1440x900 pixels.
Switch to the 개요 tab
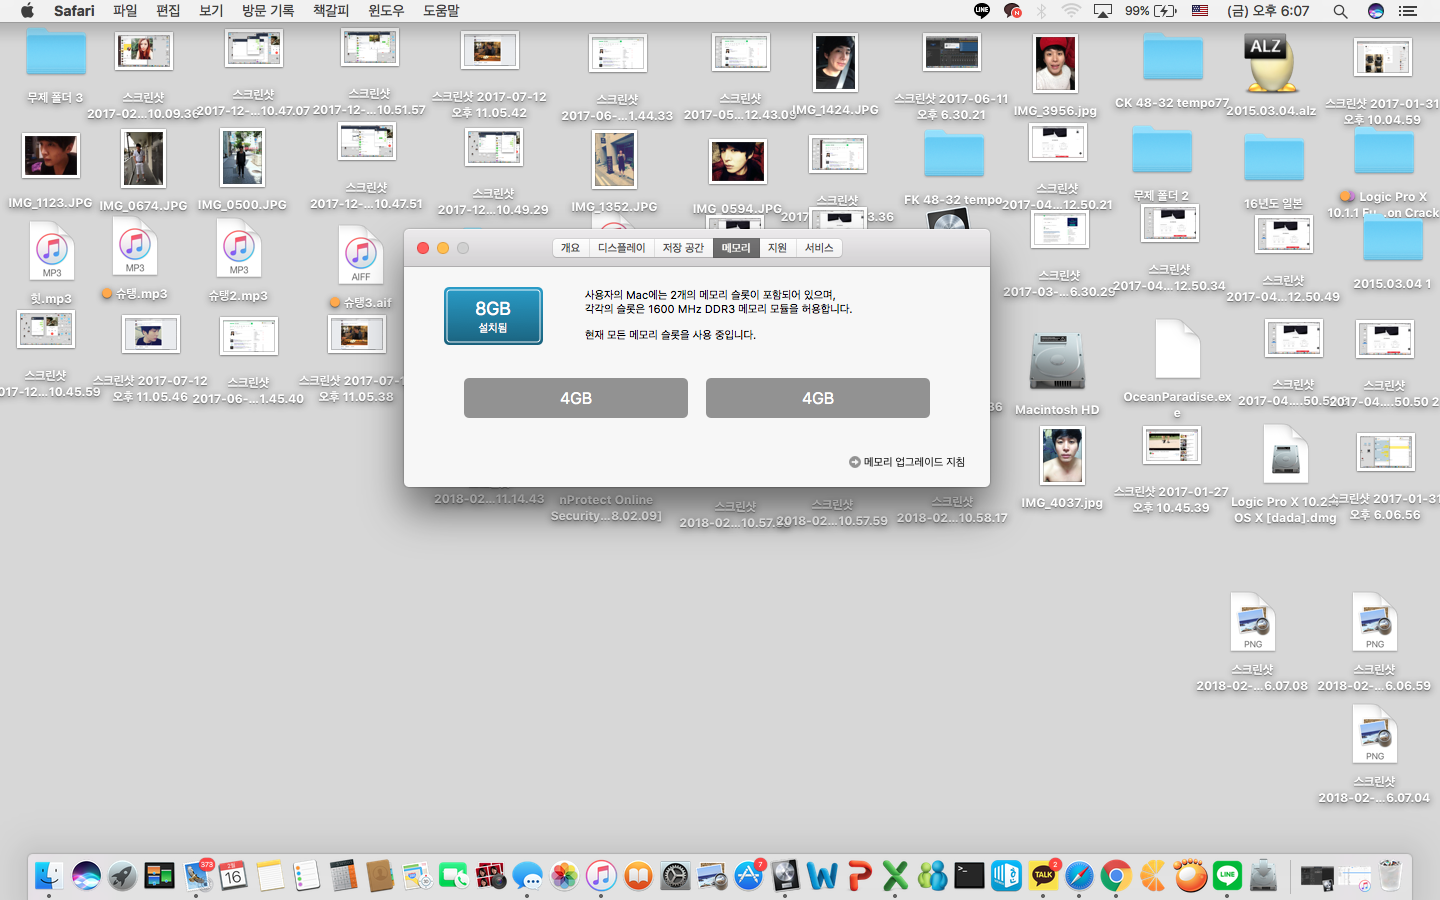pyautogui.click(x=570, y=248)
